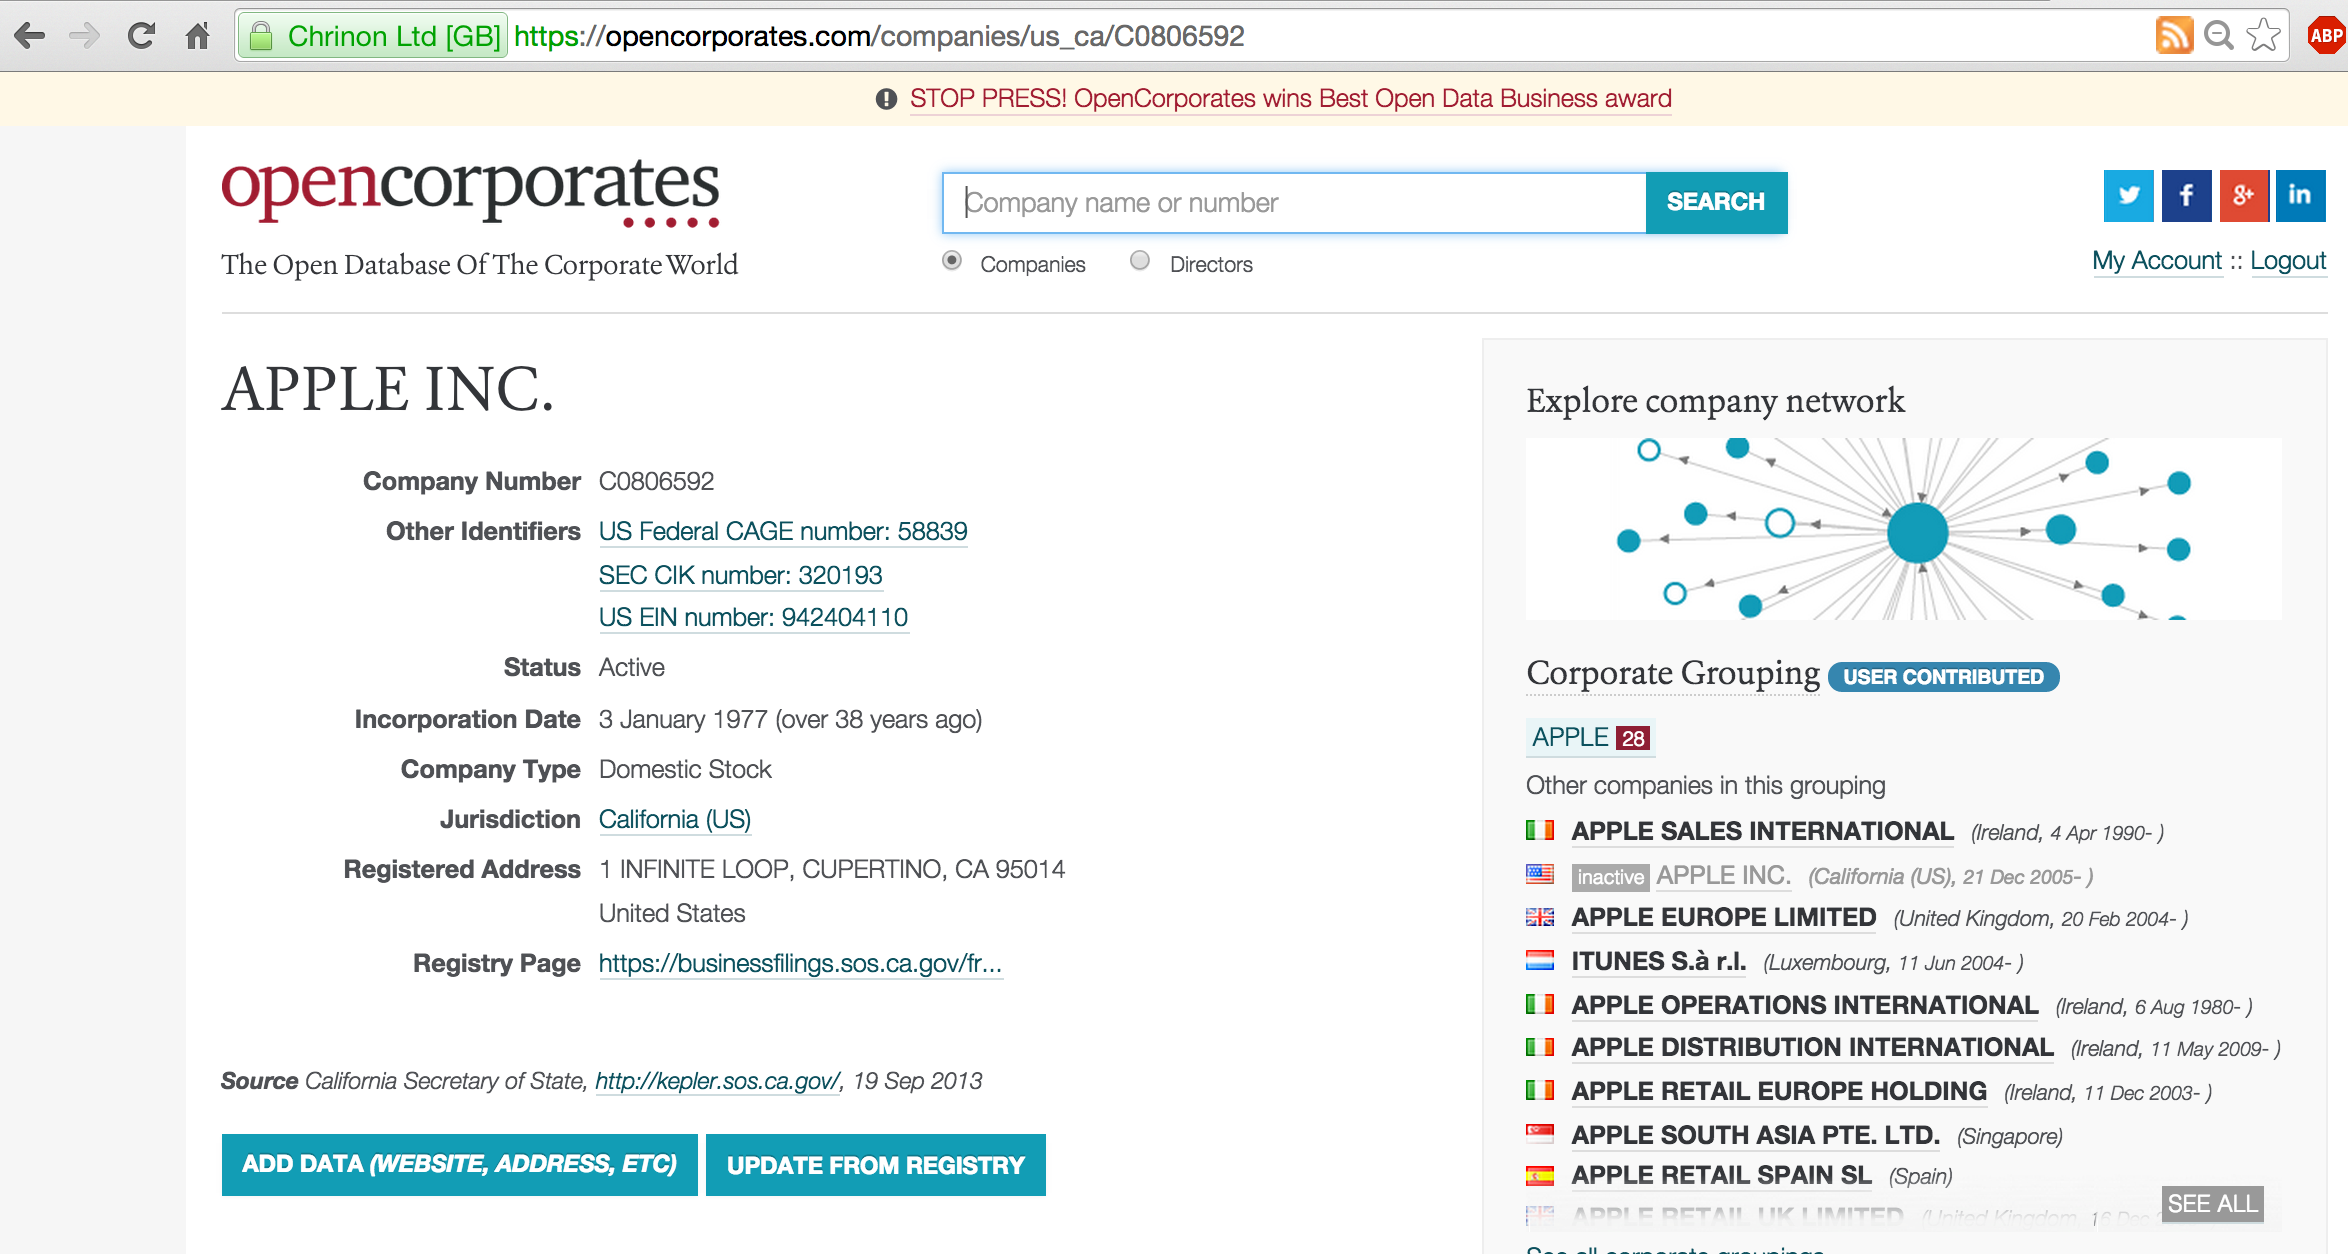Open the California (US) jurisdiction link
2348x1254 pixels.
(674, 820)
